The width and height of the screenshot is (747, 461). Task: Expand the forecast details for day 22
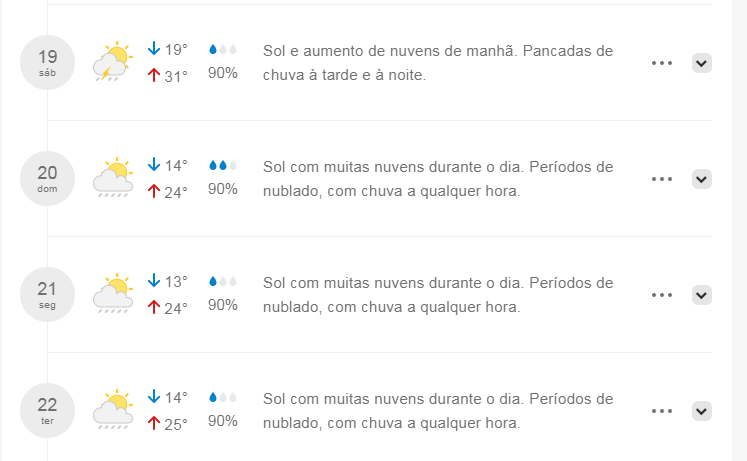pos(702,411)
